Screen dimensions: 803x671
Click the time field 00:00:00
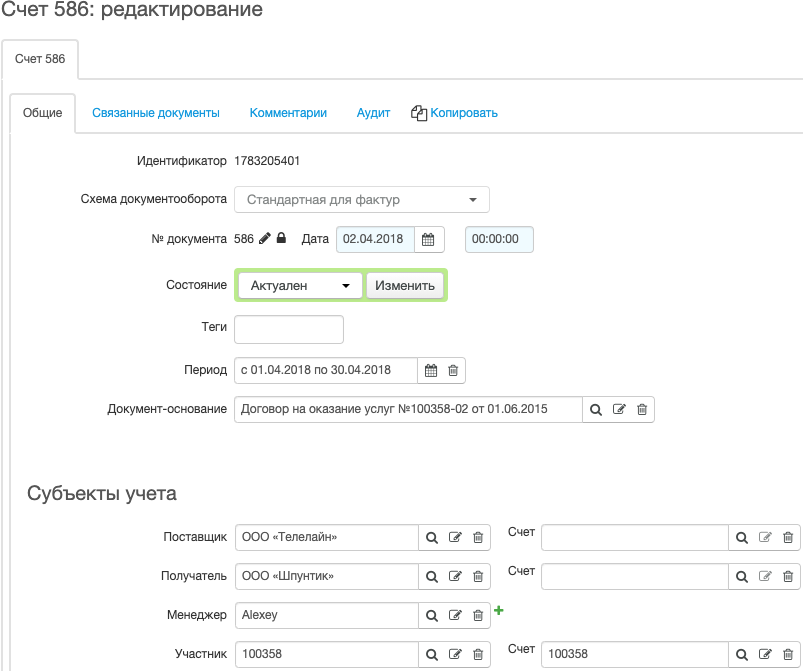click(x=499, y=239)
